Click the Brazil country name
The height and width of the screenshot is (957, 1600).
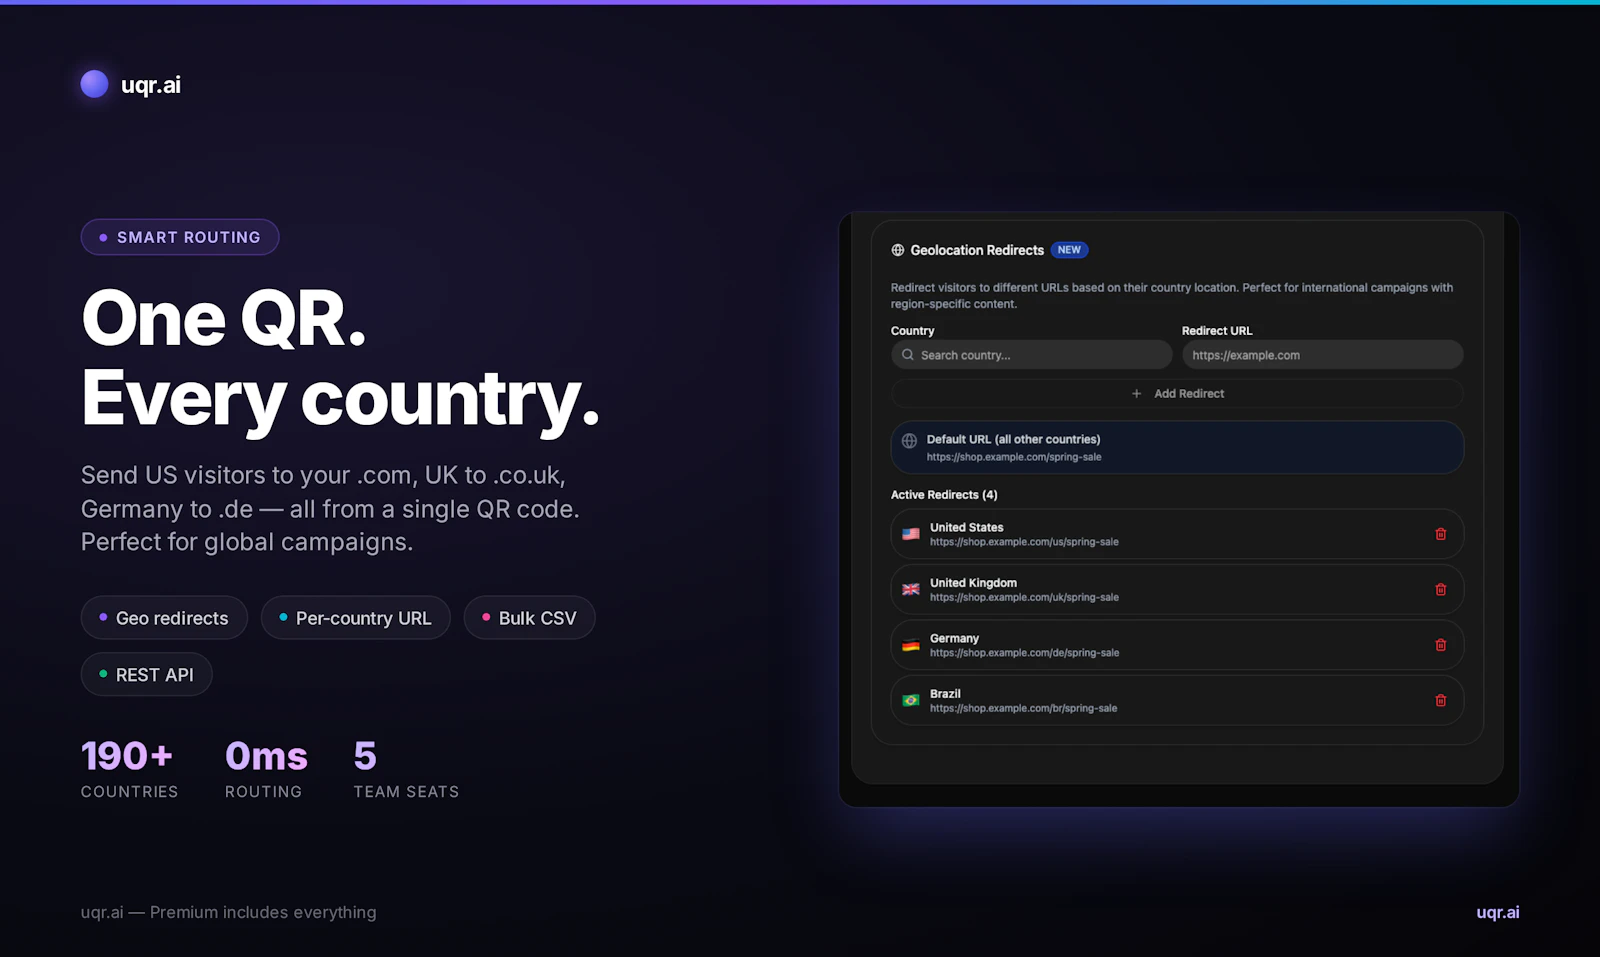945,694
